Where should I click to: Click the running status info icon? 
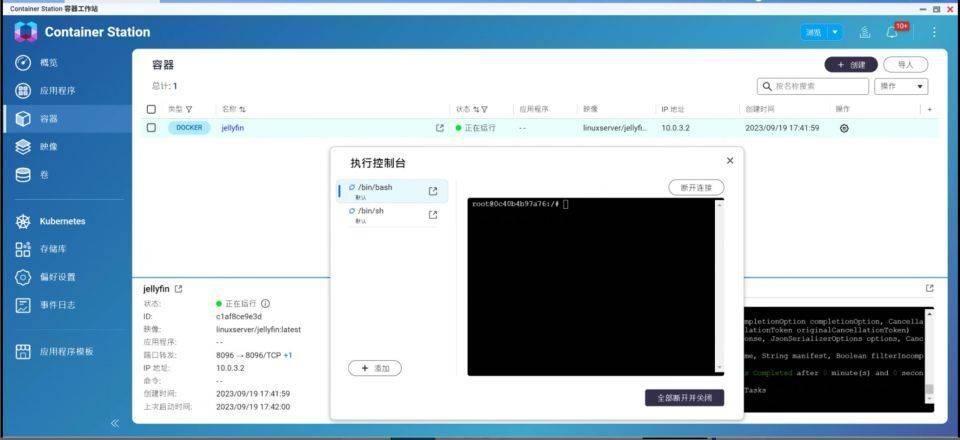coord(265,304)
